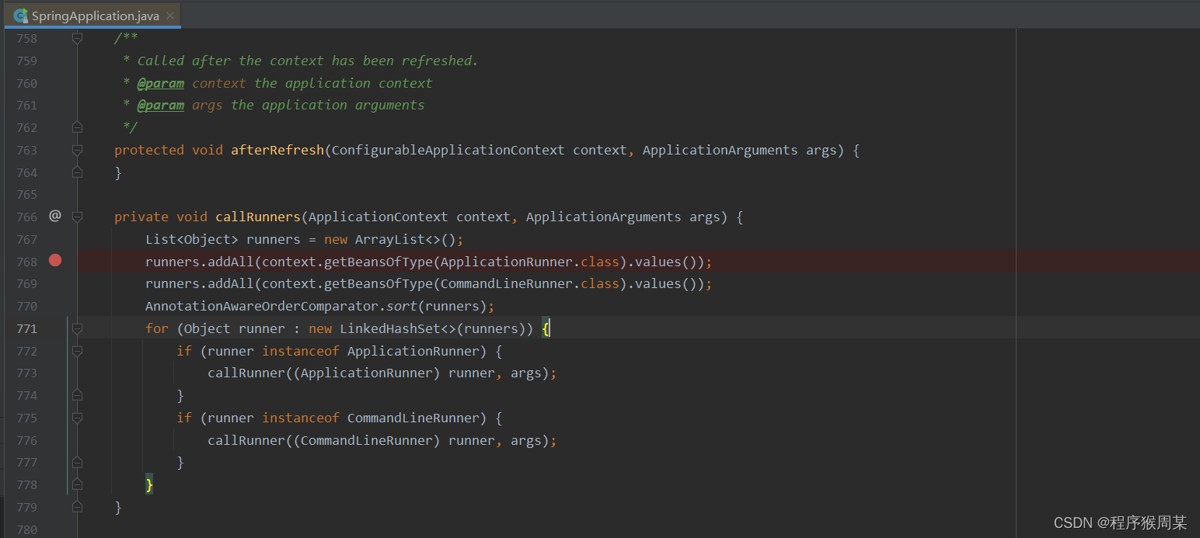Click line number 770 in the gutter
Screen dimensions: 1200x538
pyautogui.click(x=27, y=306)
